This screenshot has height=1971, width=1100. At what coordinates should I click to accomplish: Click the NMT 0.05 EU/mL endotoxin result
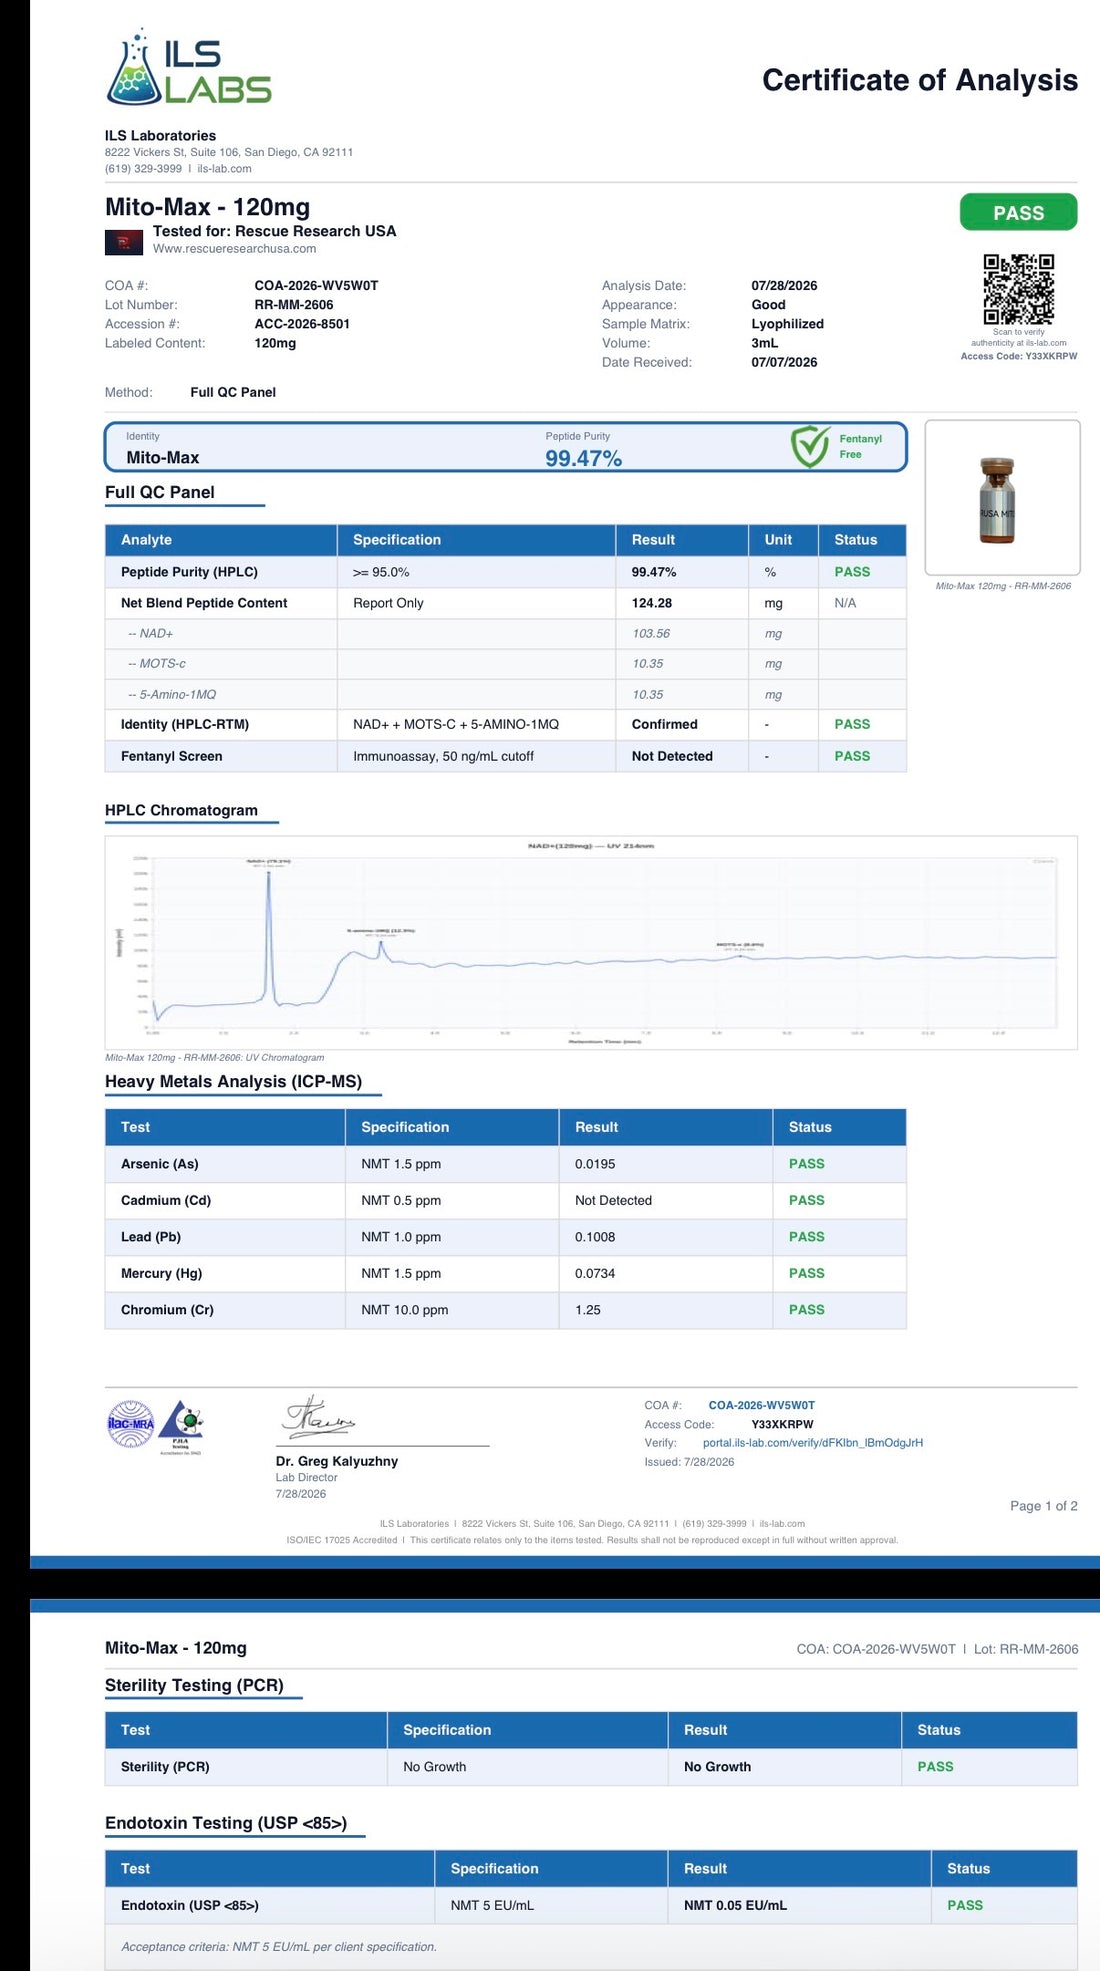pyautogui.click(x=735, y=1905)
